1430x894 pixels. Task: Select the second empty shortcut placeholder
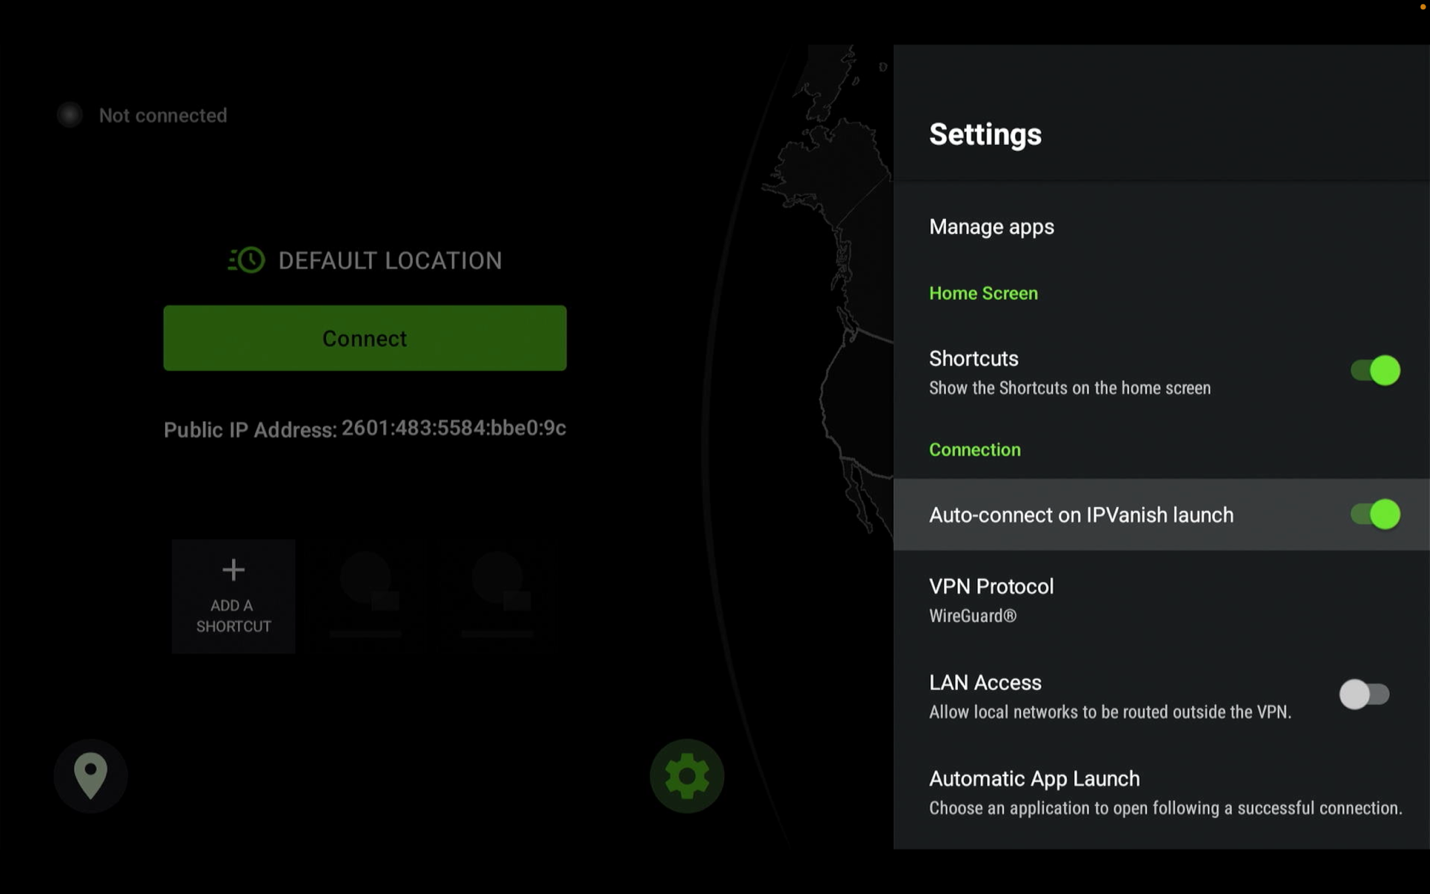[365, 596]
